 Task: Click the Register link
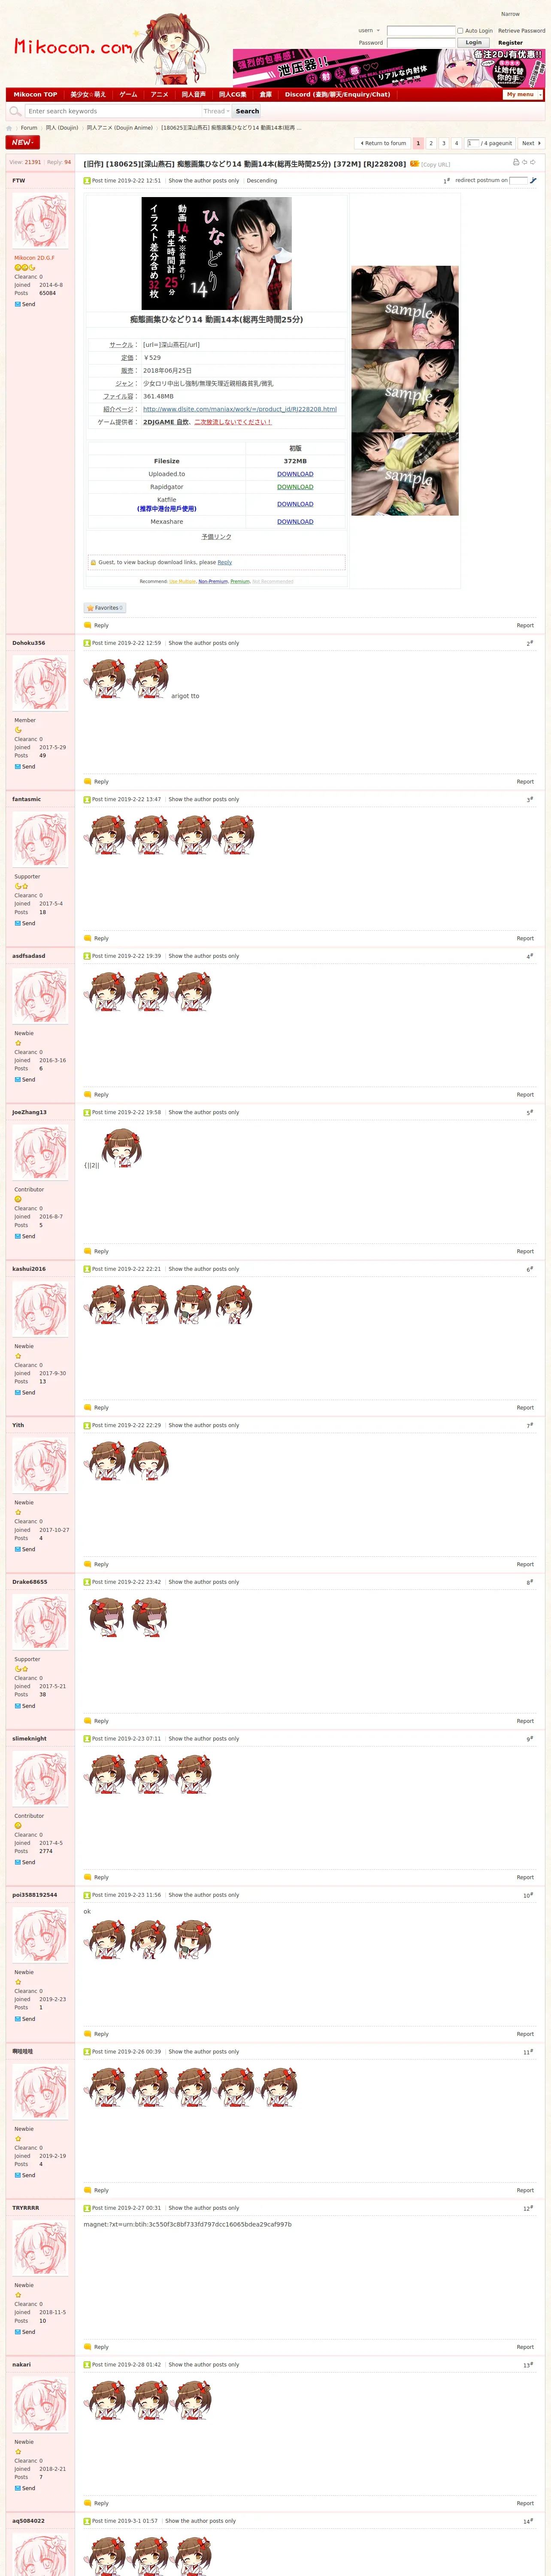510,43
